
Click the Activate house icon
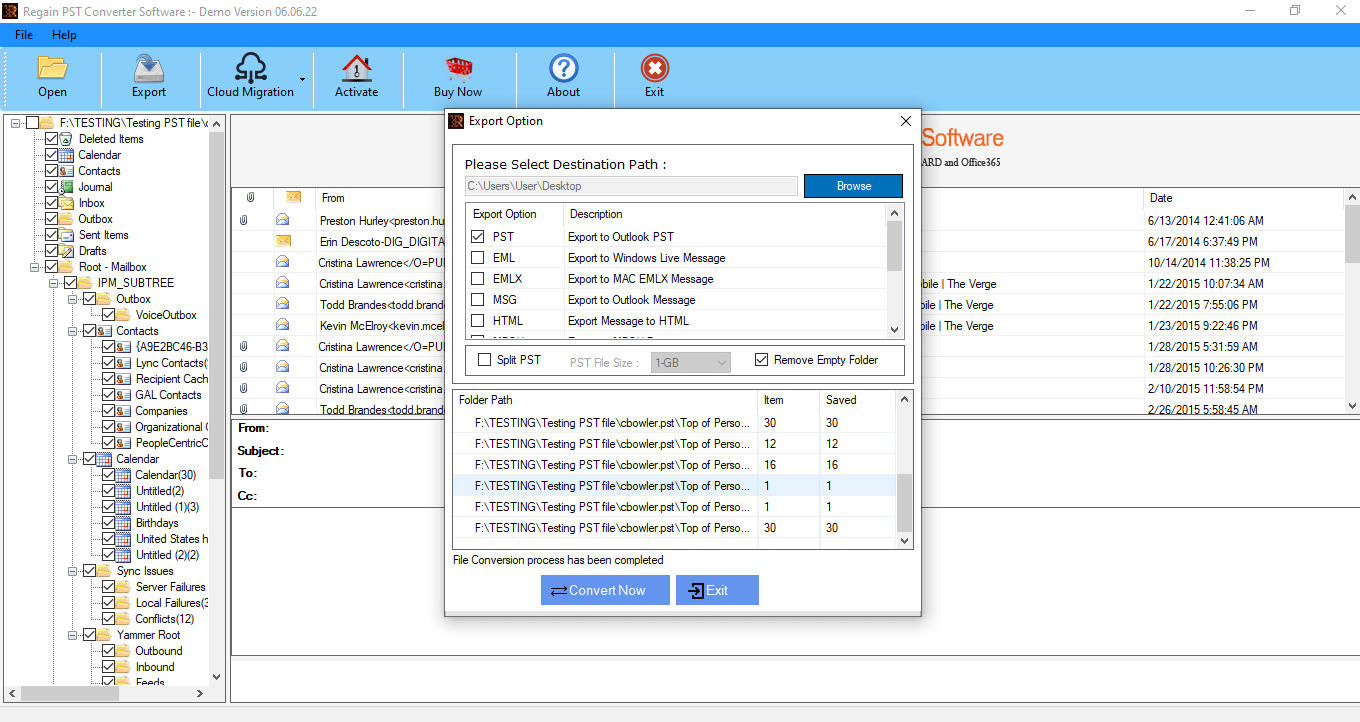coord(356,68)
